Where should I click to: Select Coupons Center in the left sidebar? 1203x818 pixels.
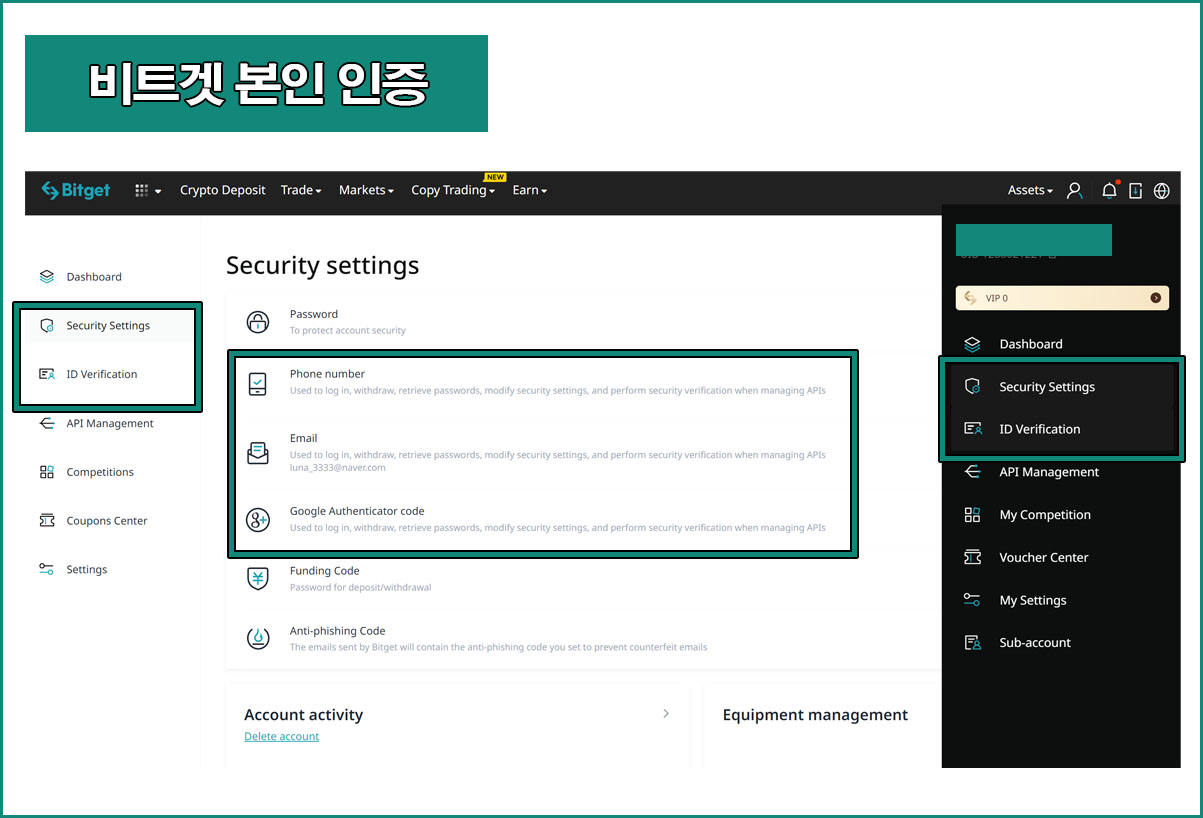tap(107, 521)
